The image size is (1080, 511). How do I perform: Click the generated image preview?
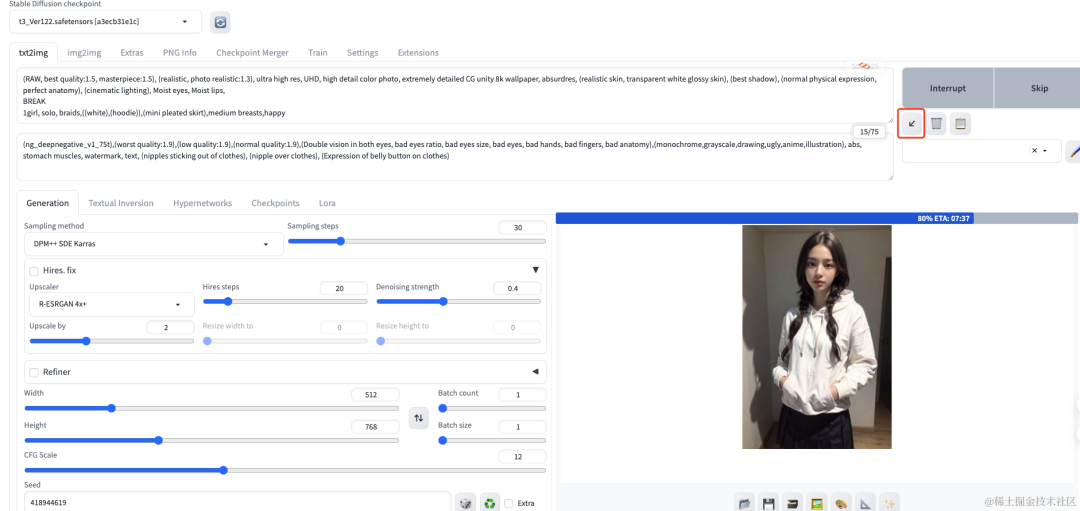(x=816, y=337)
